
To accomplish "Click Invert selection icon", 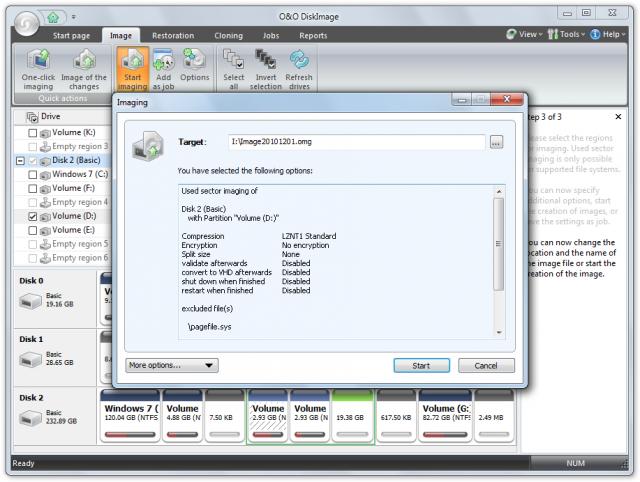I will [x=265, y=59].
